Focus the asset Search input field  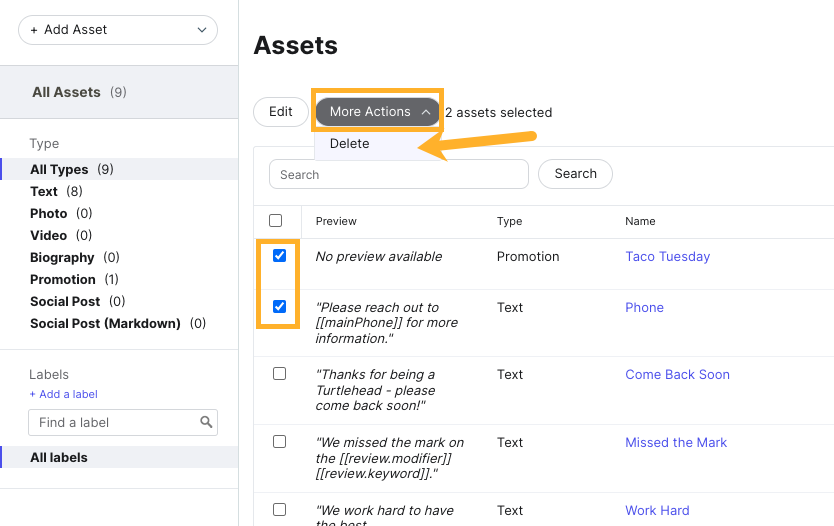tap(398, 174)
